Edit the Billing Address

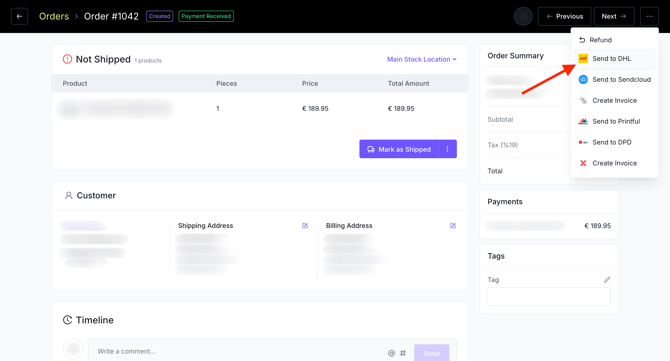[453, 226]
